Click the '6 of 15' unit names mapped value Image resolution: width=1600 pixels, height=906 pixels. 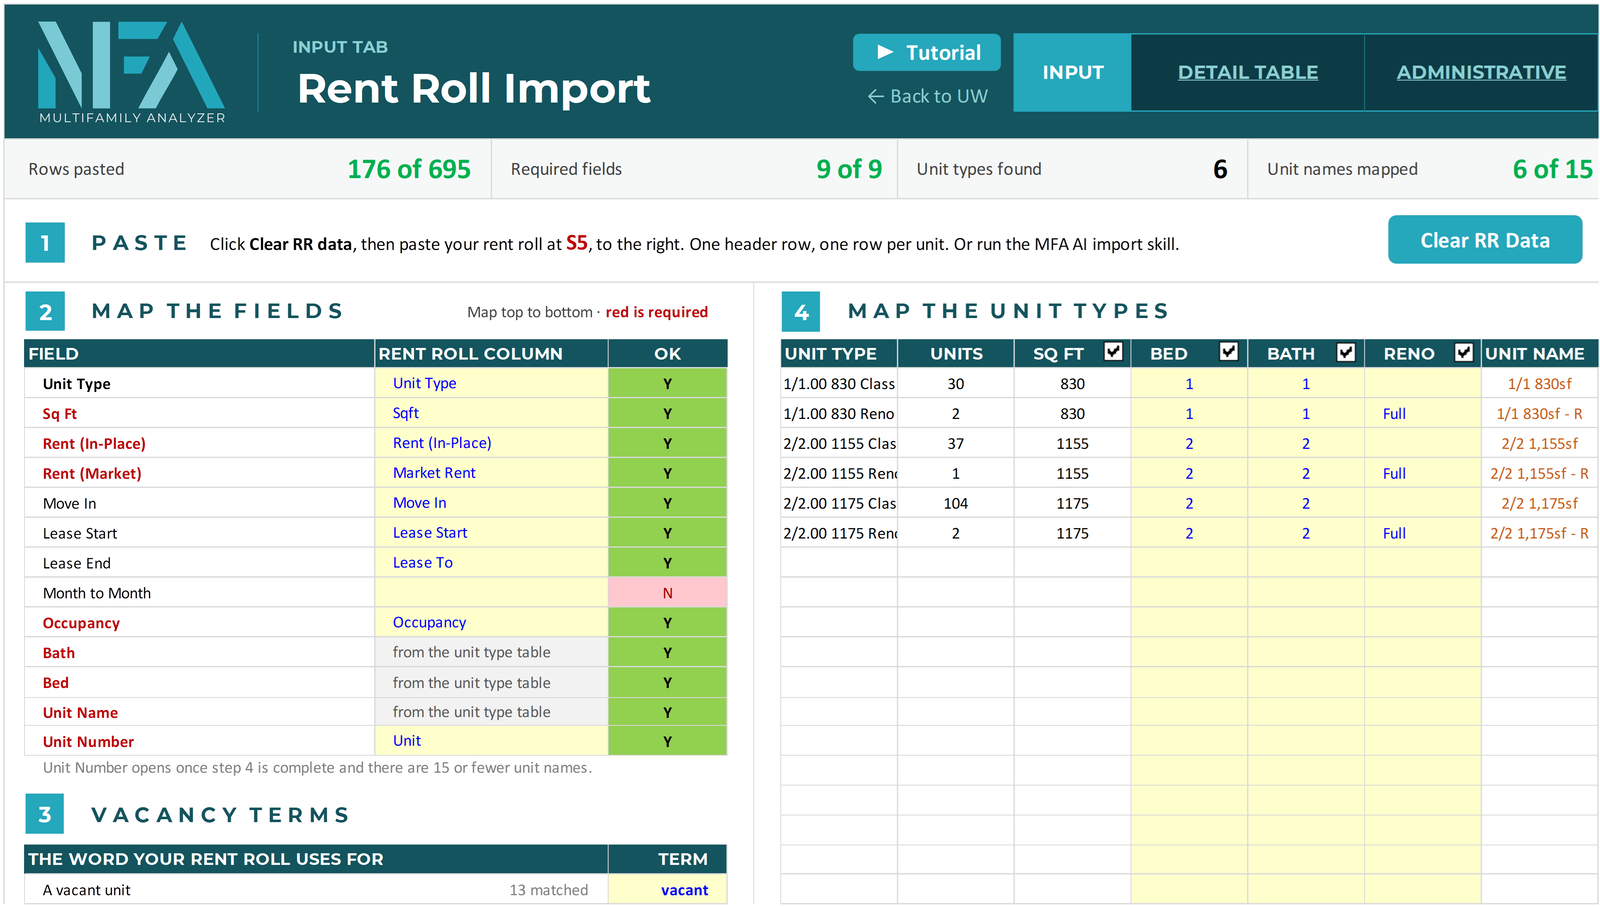coord(1552,169)
